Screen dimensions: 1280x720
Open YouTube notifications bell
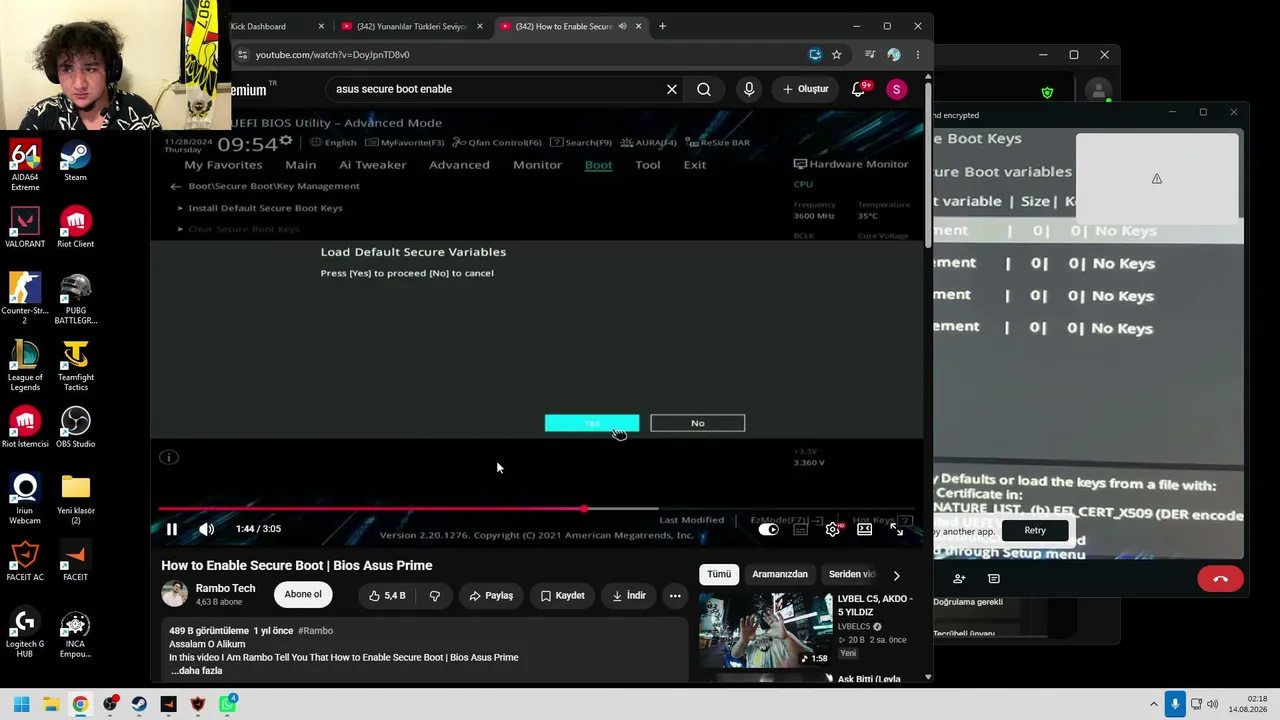858,89
